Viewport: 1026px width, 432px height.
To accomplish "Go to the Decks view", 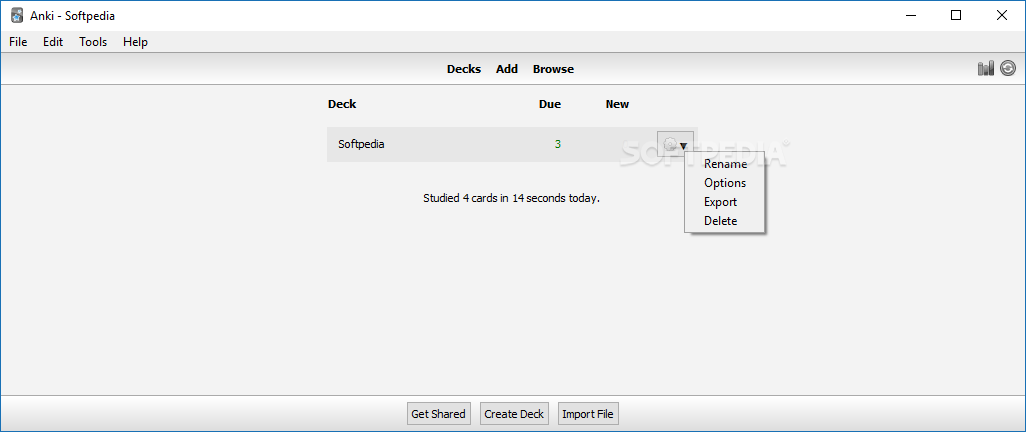I will click(x=464, y=69).
